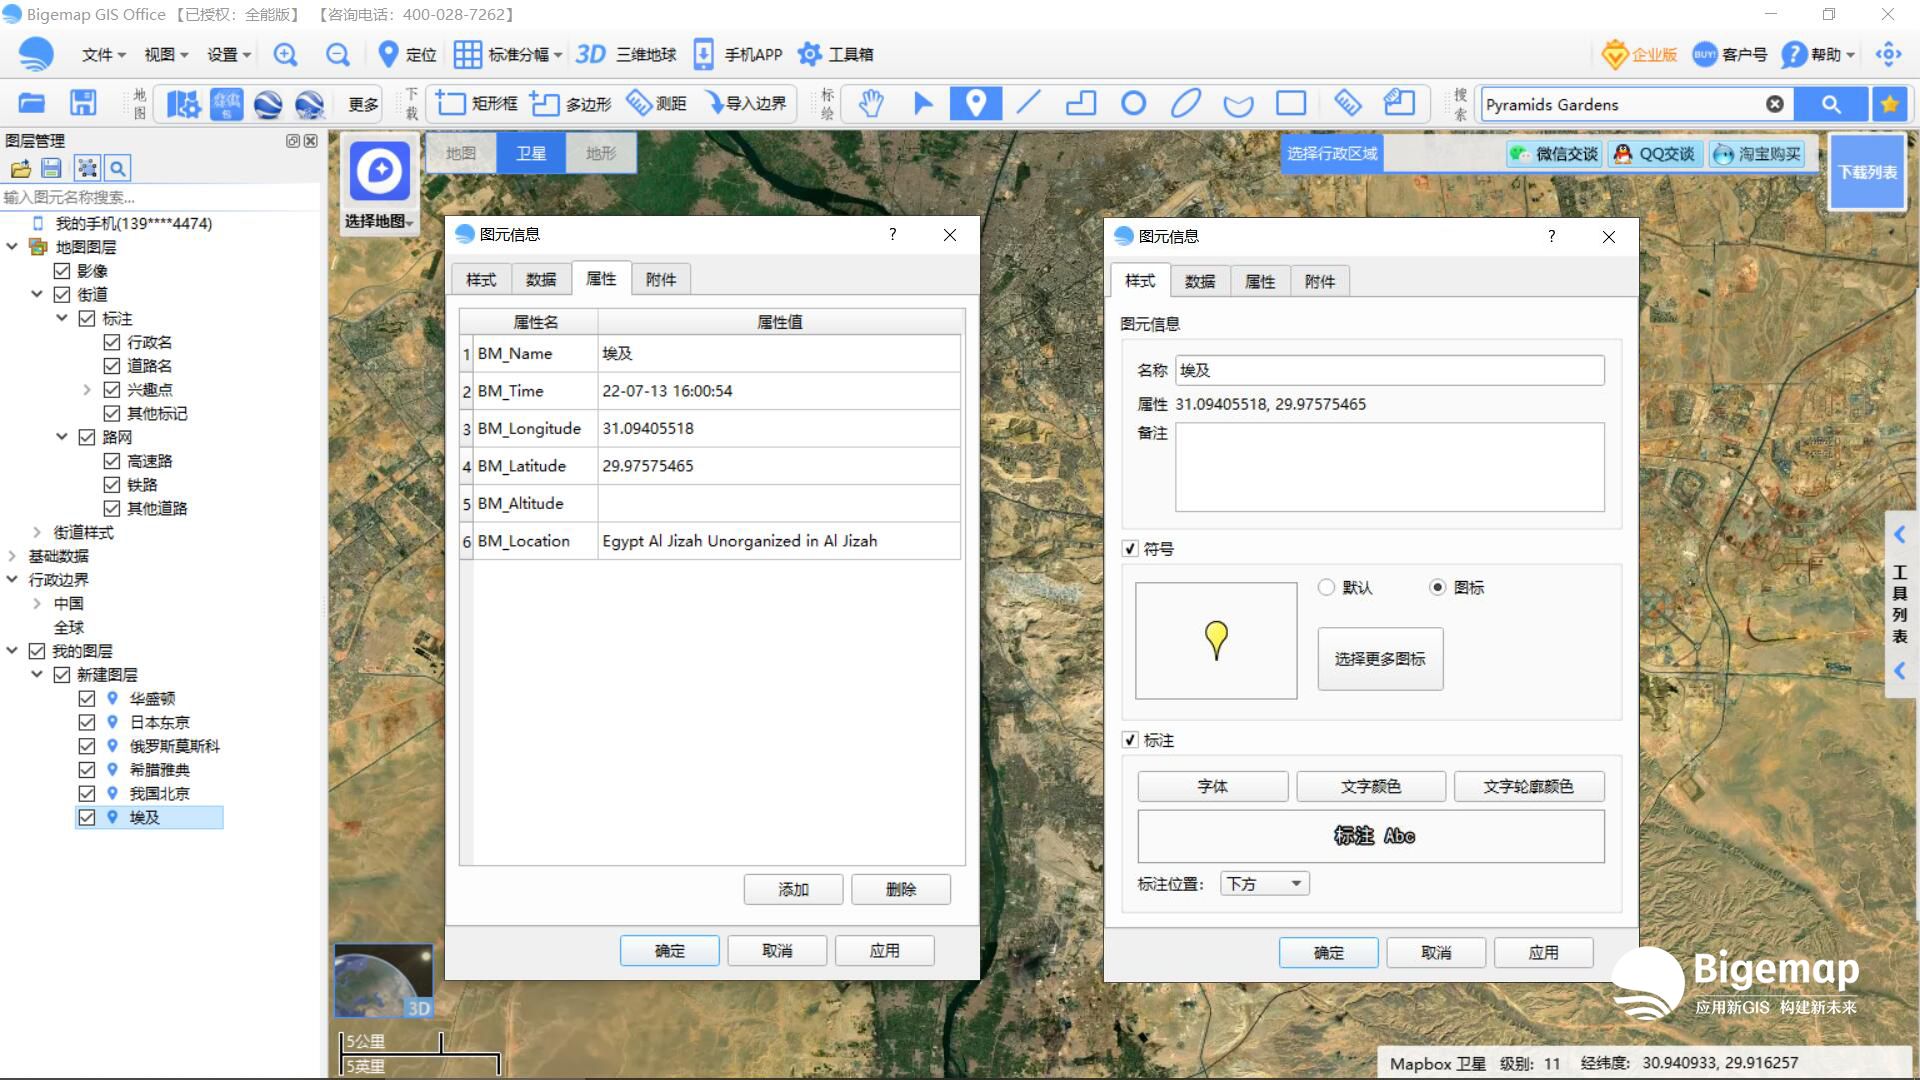Click 删除 in the attribute dialog
The image size is (1920, 1080).
901,889
